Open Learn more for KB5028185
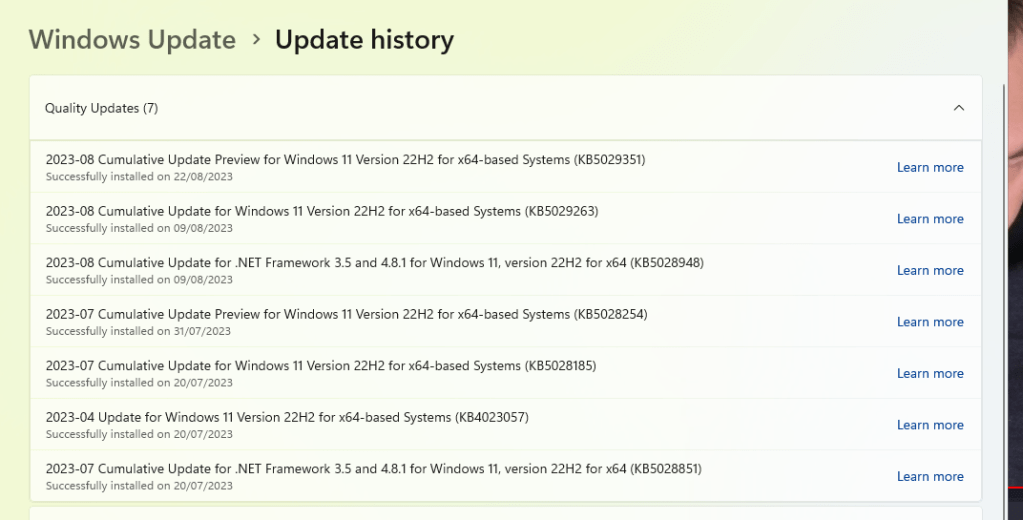Image resolution: width=1023 pixels, height=520 pixels. point(930,374)
